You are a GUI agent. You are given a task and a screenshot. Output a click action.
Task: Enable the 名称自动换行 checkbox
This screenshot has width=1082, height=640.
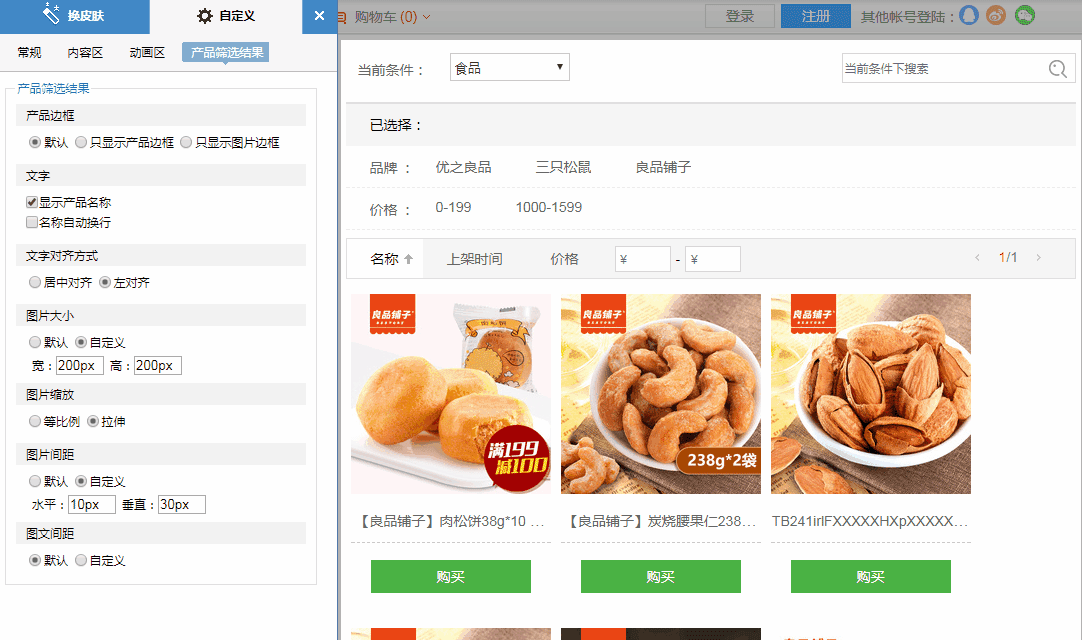[x=32, y=222]
